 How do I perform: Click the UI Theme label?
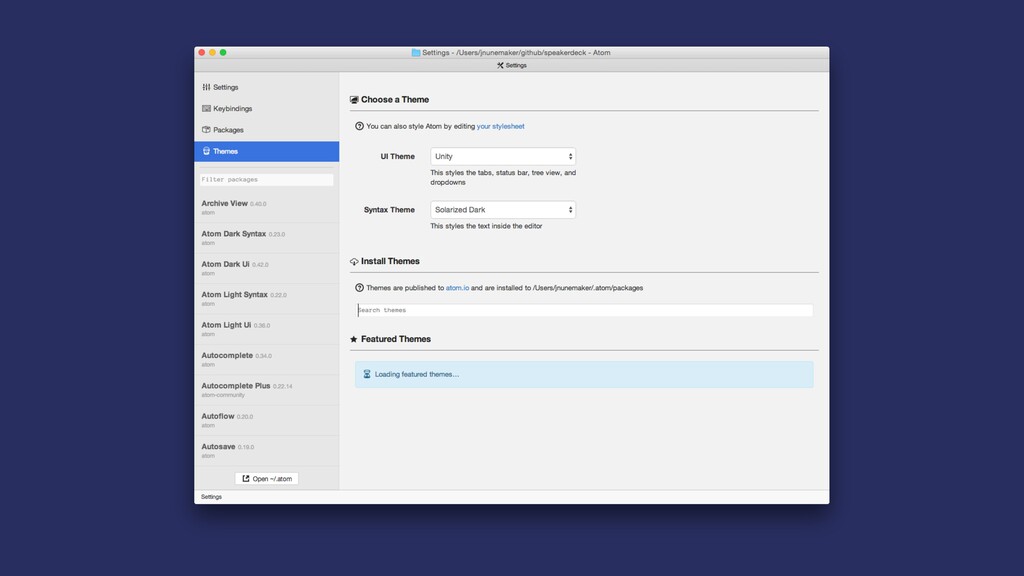click(398, 156)
